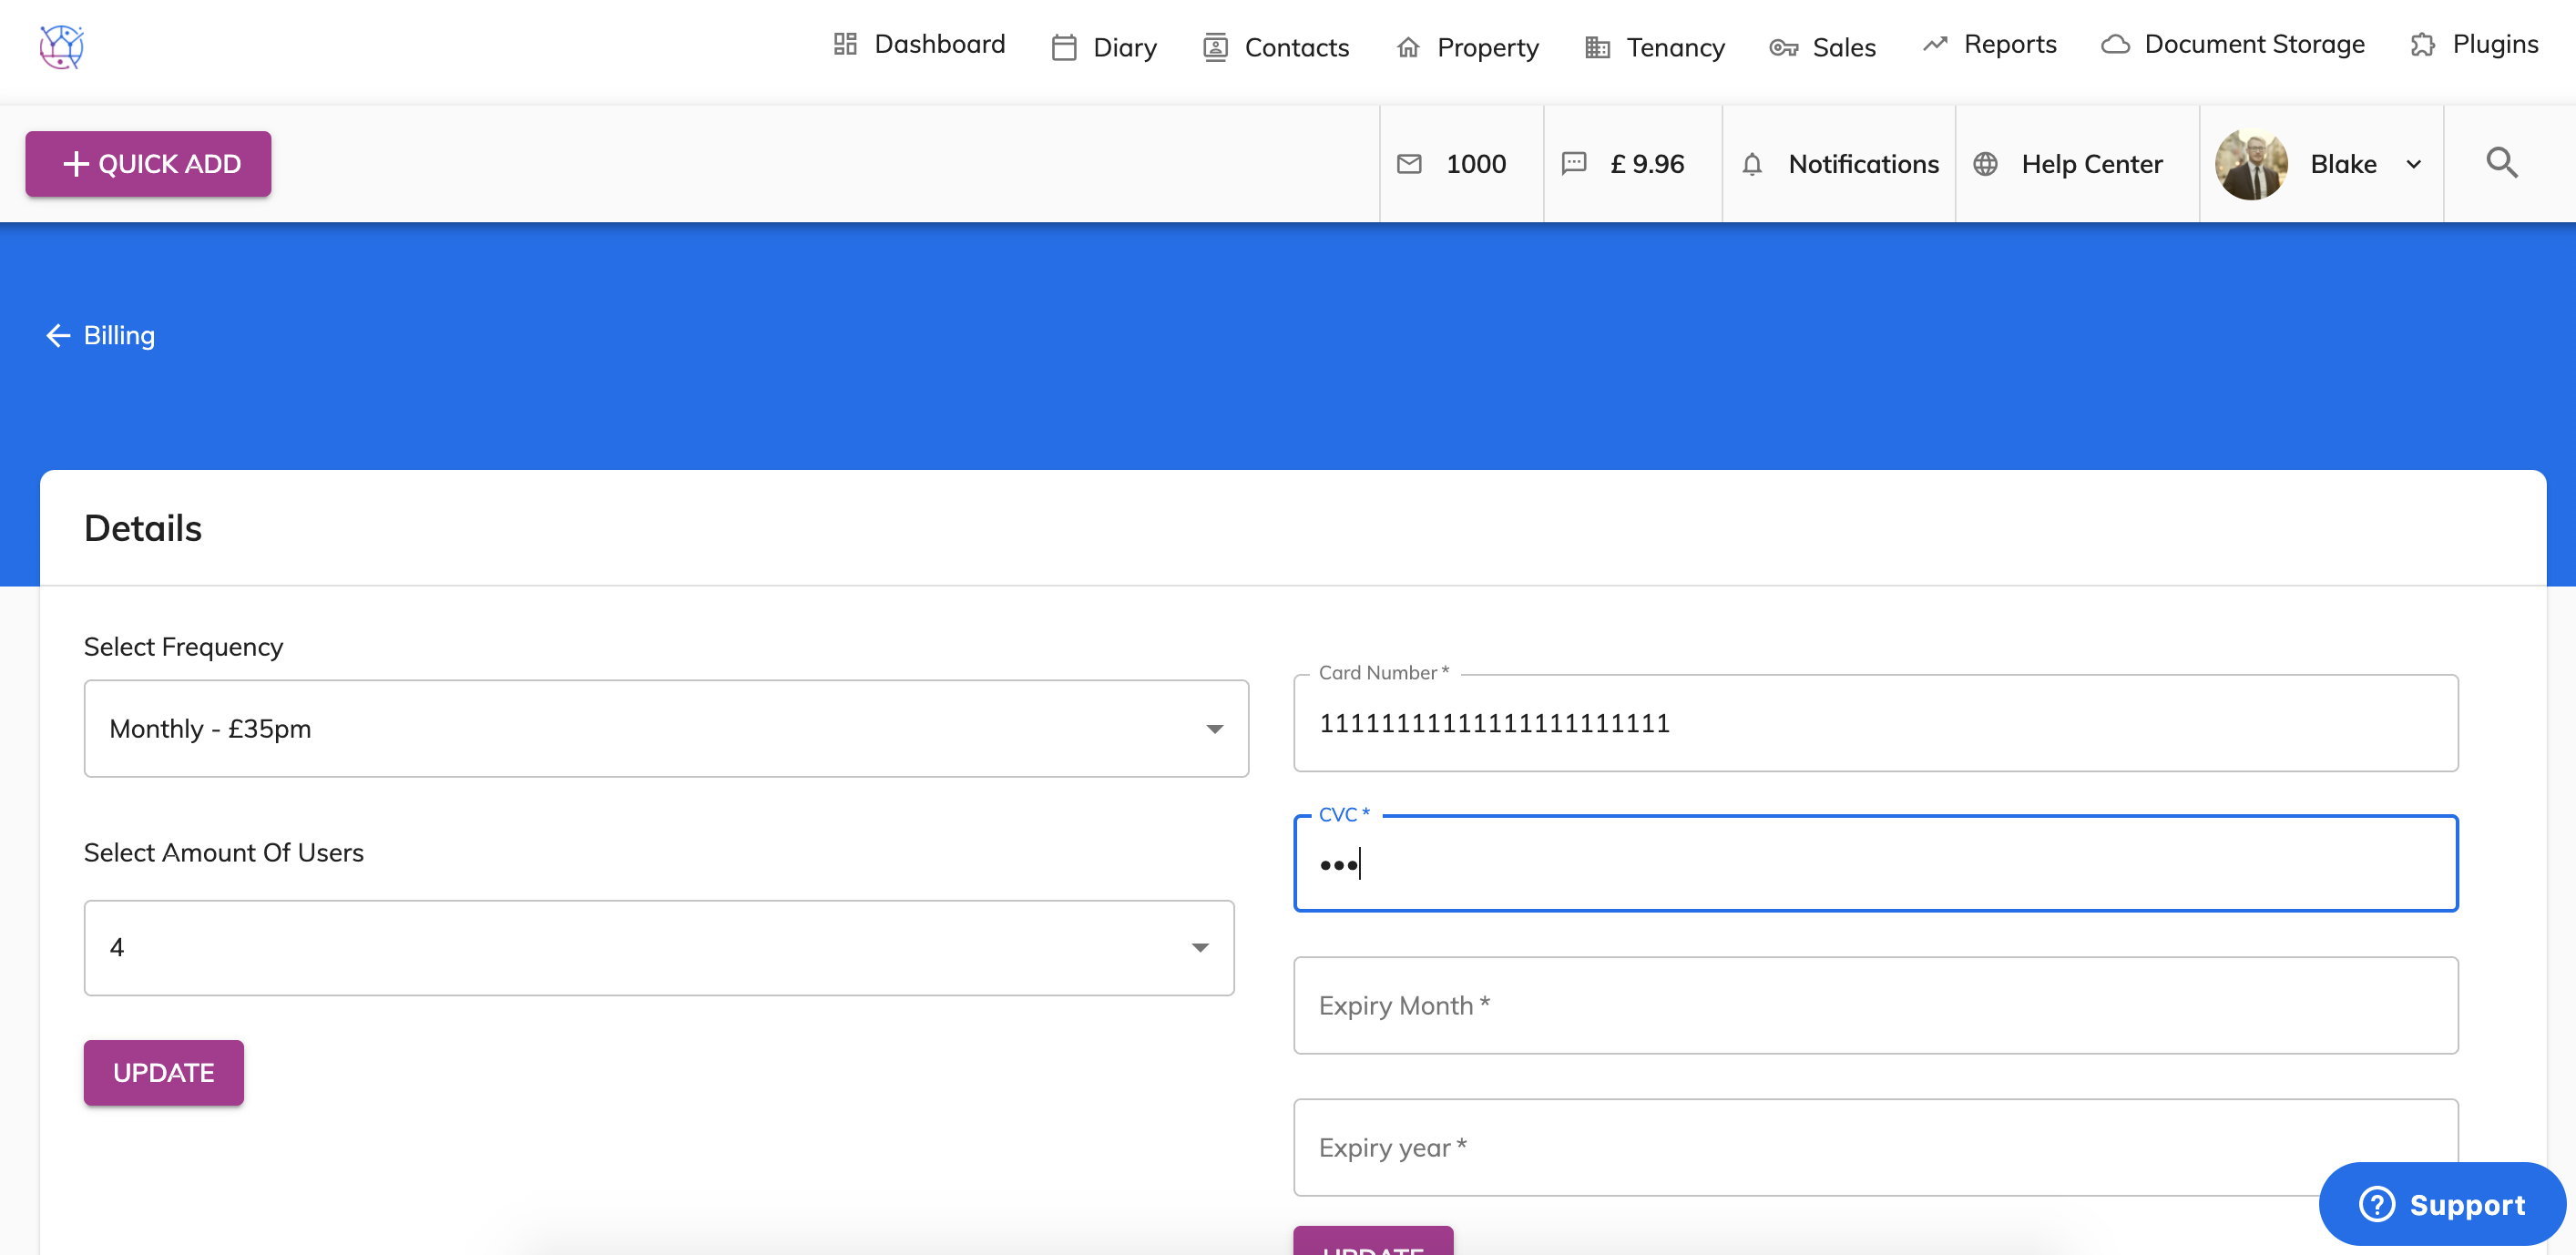Open the search magnifier icon

click(2501, 163)
